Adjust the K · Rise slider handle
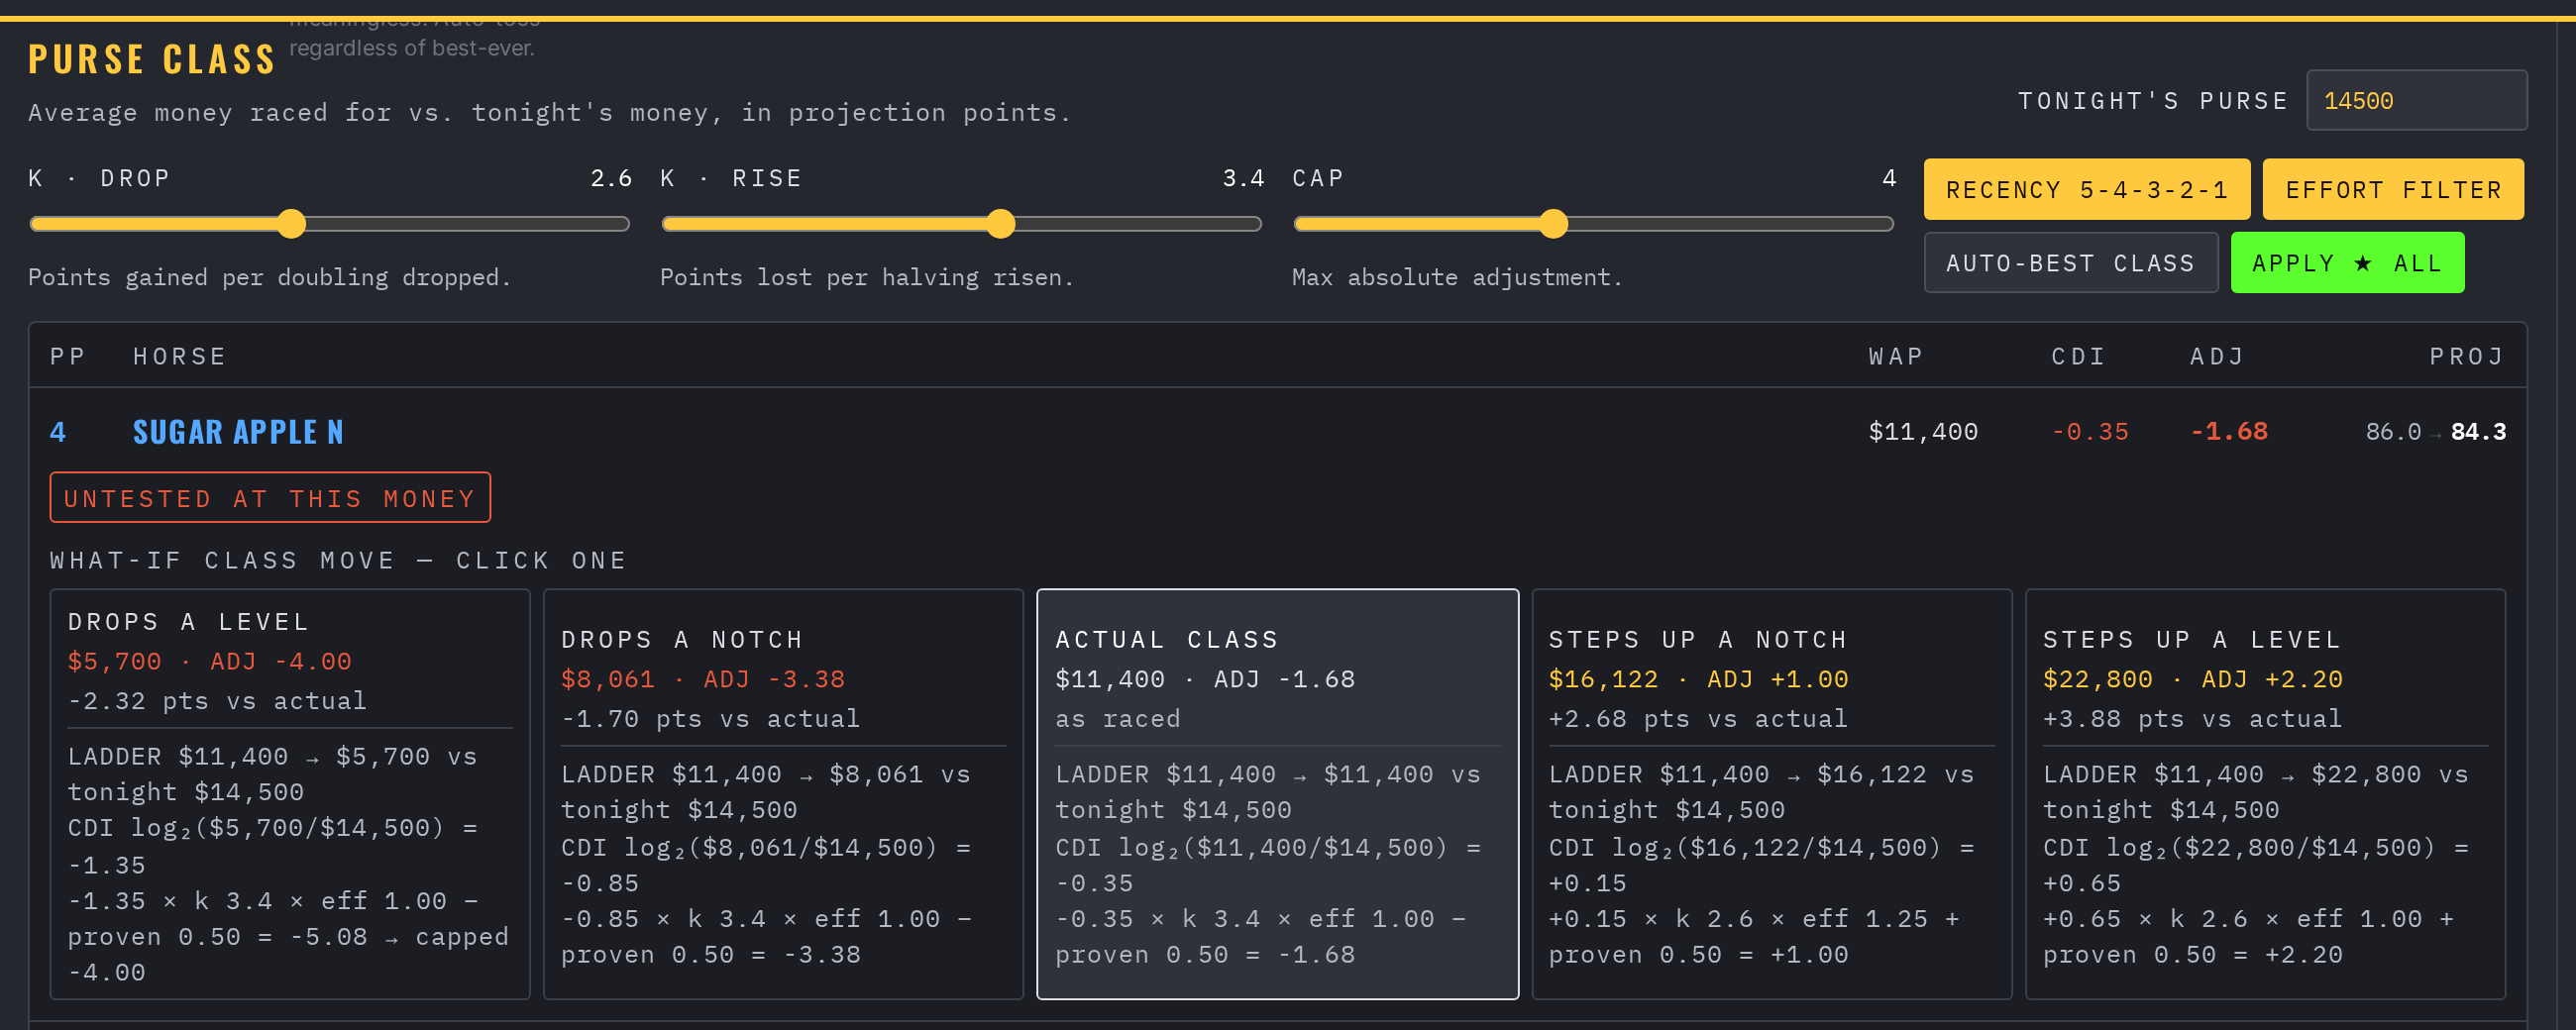2576x1030 pixels. coord(1000,224)
